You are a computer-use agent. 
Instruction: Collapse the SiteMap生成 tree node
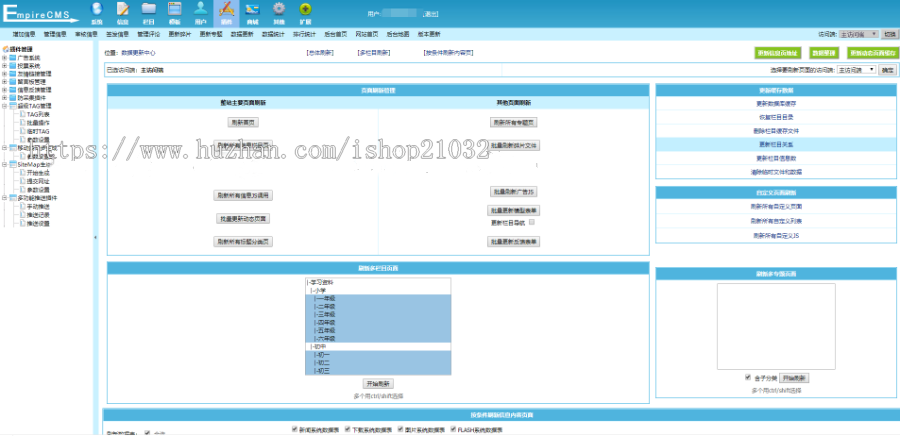5,165
